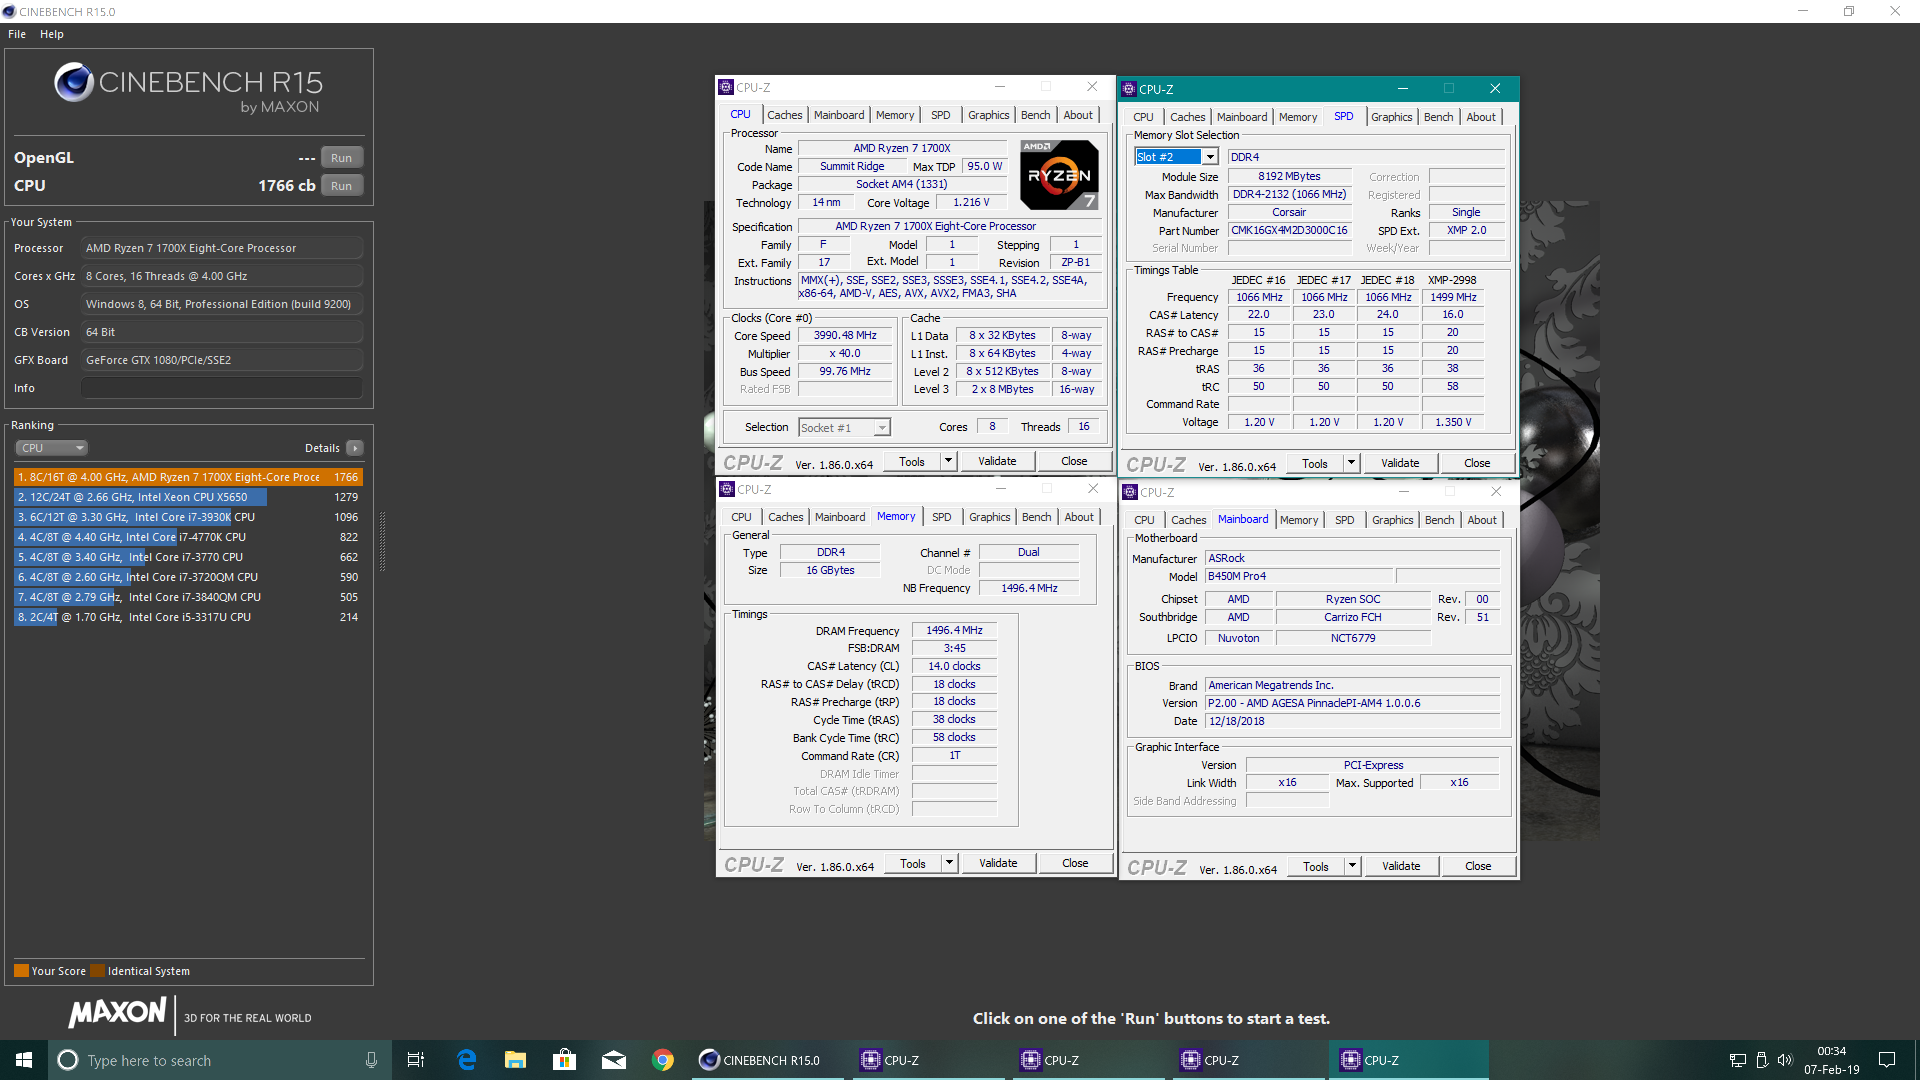Click the microphone icon in search box
Viewport: 1920px width, 1080px height.
point(371,1060)
